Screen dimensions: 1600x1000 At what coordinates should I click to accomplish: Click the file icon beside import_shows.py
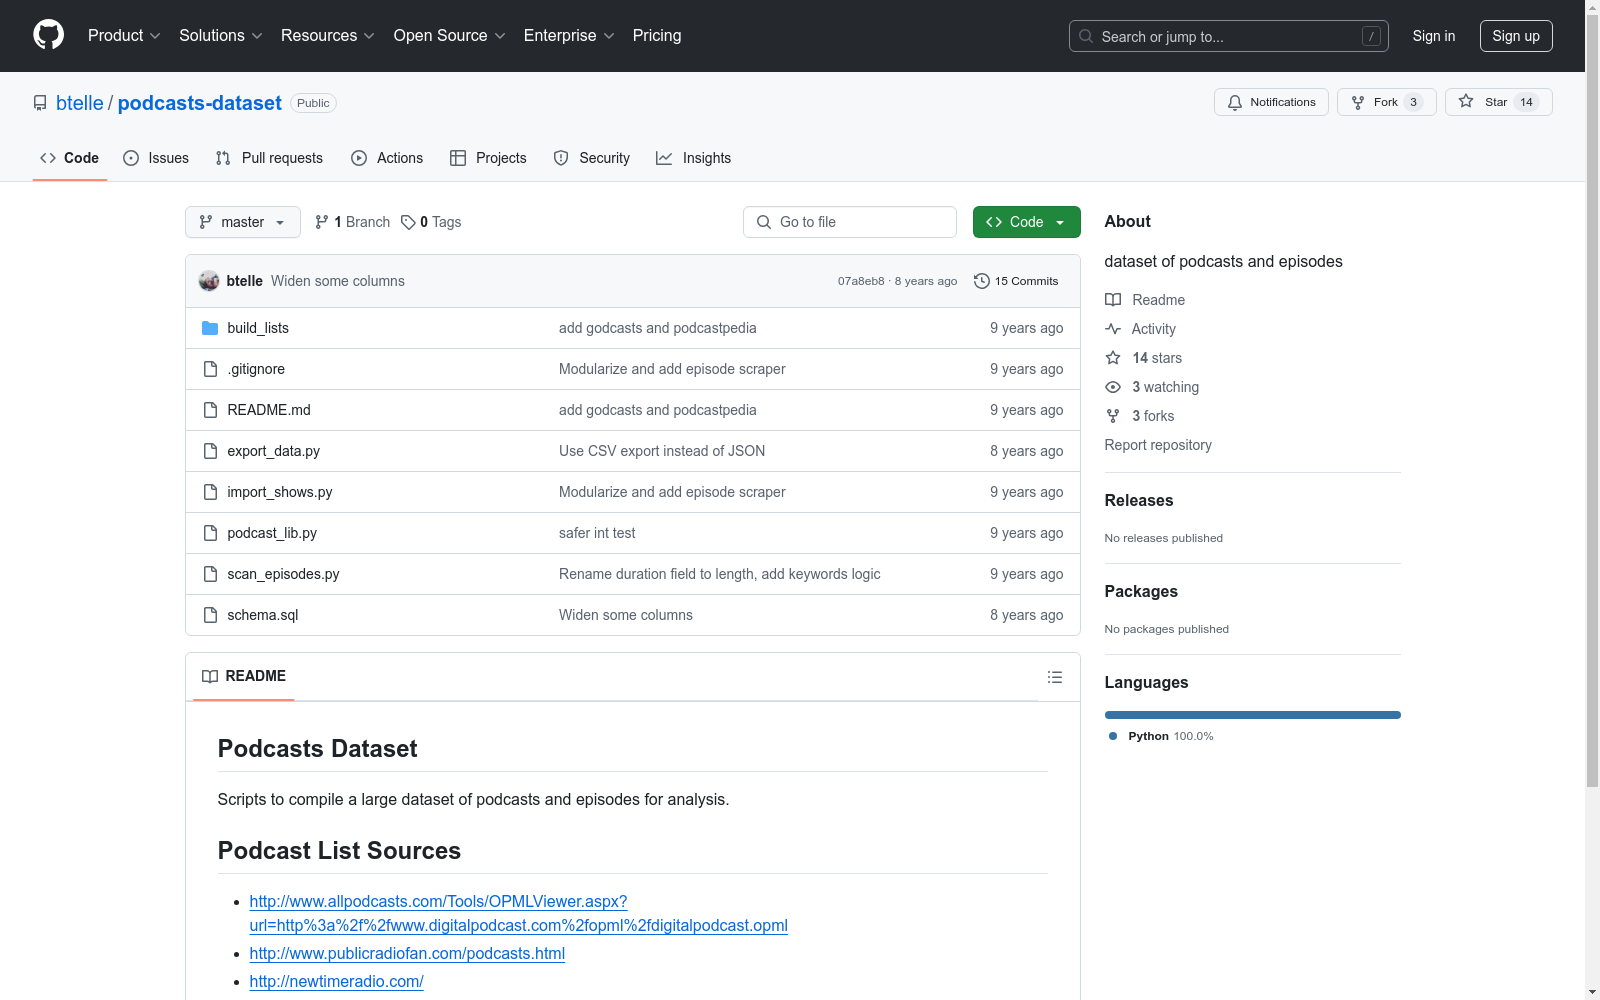click(210, 492)
